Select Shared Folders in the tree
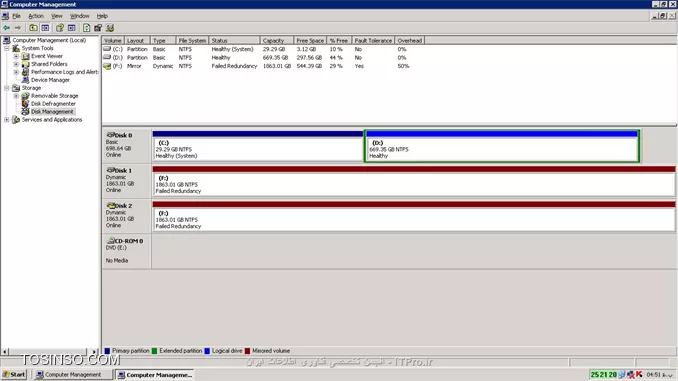 click(49, 64)
